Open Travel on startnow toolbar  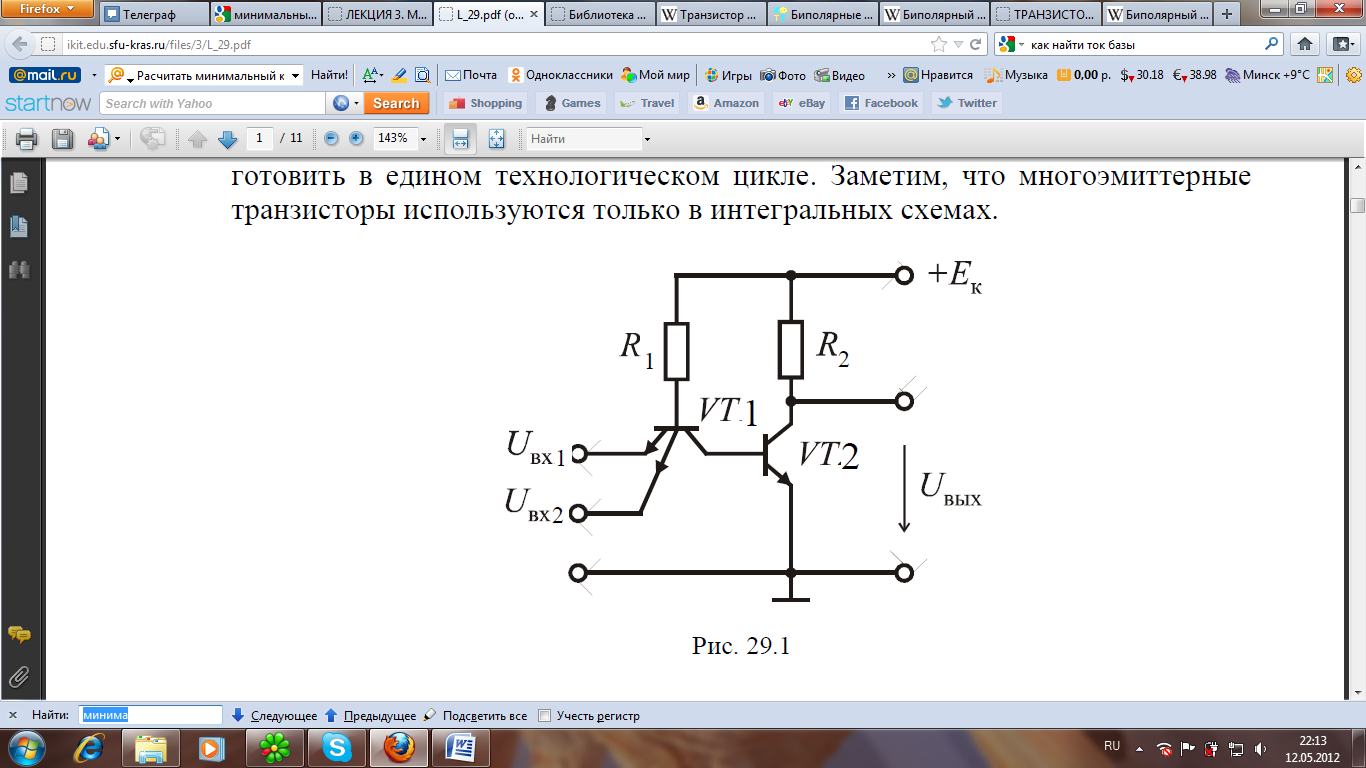click(x=646, y=103)
